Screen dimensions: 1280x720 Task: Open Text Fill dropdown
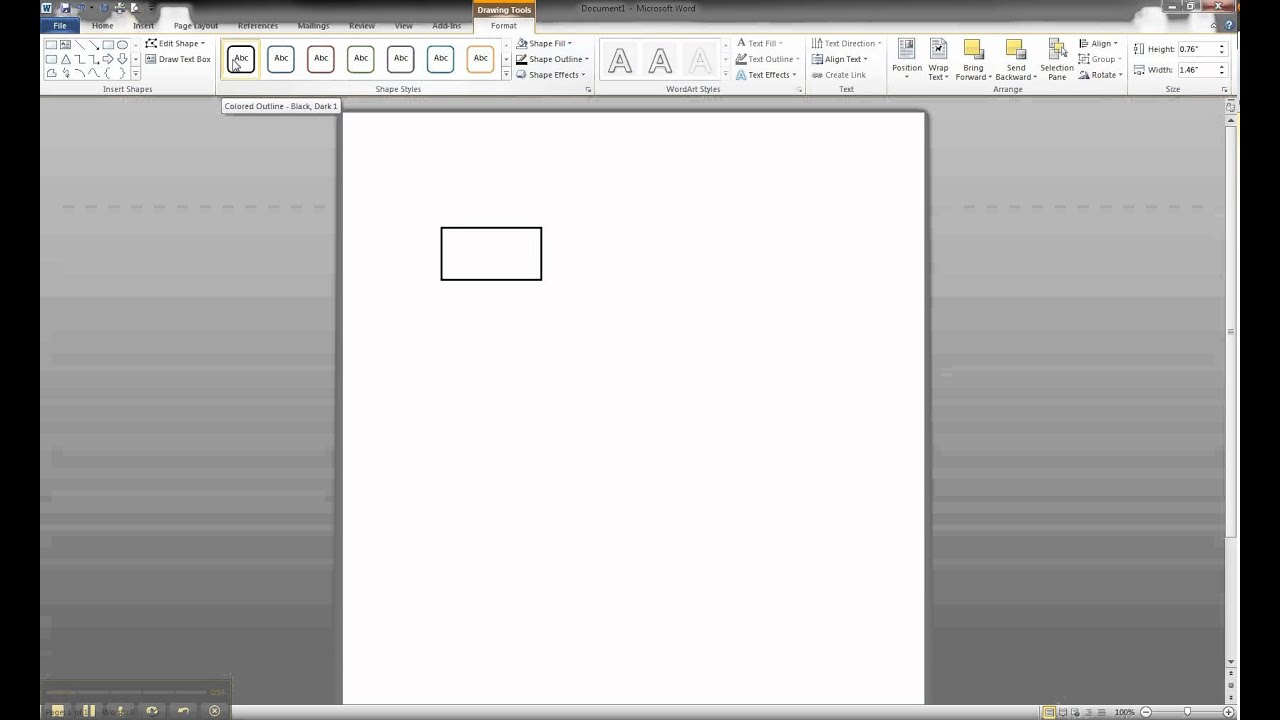[x=759, y=44]
